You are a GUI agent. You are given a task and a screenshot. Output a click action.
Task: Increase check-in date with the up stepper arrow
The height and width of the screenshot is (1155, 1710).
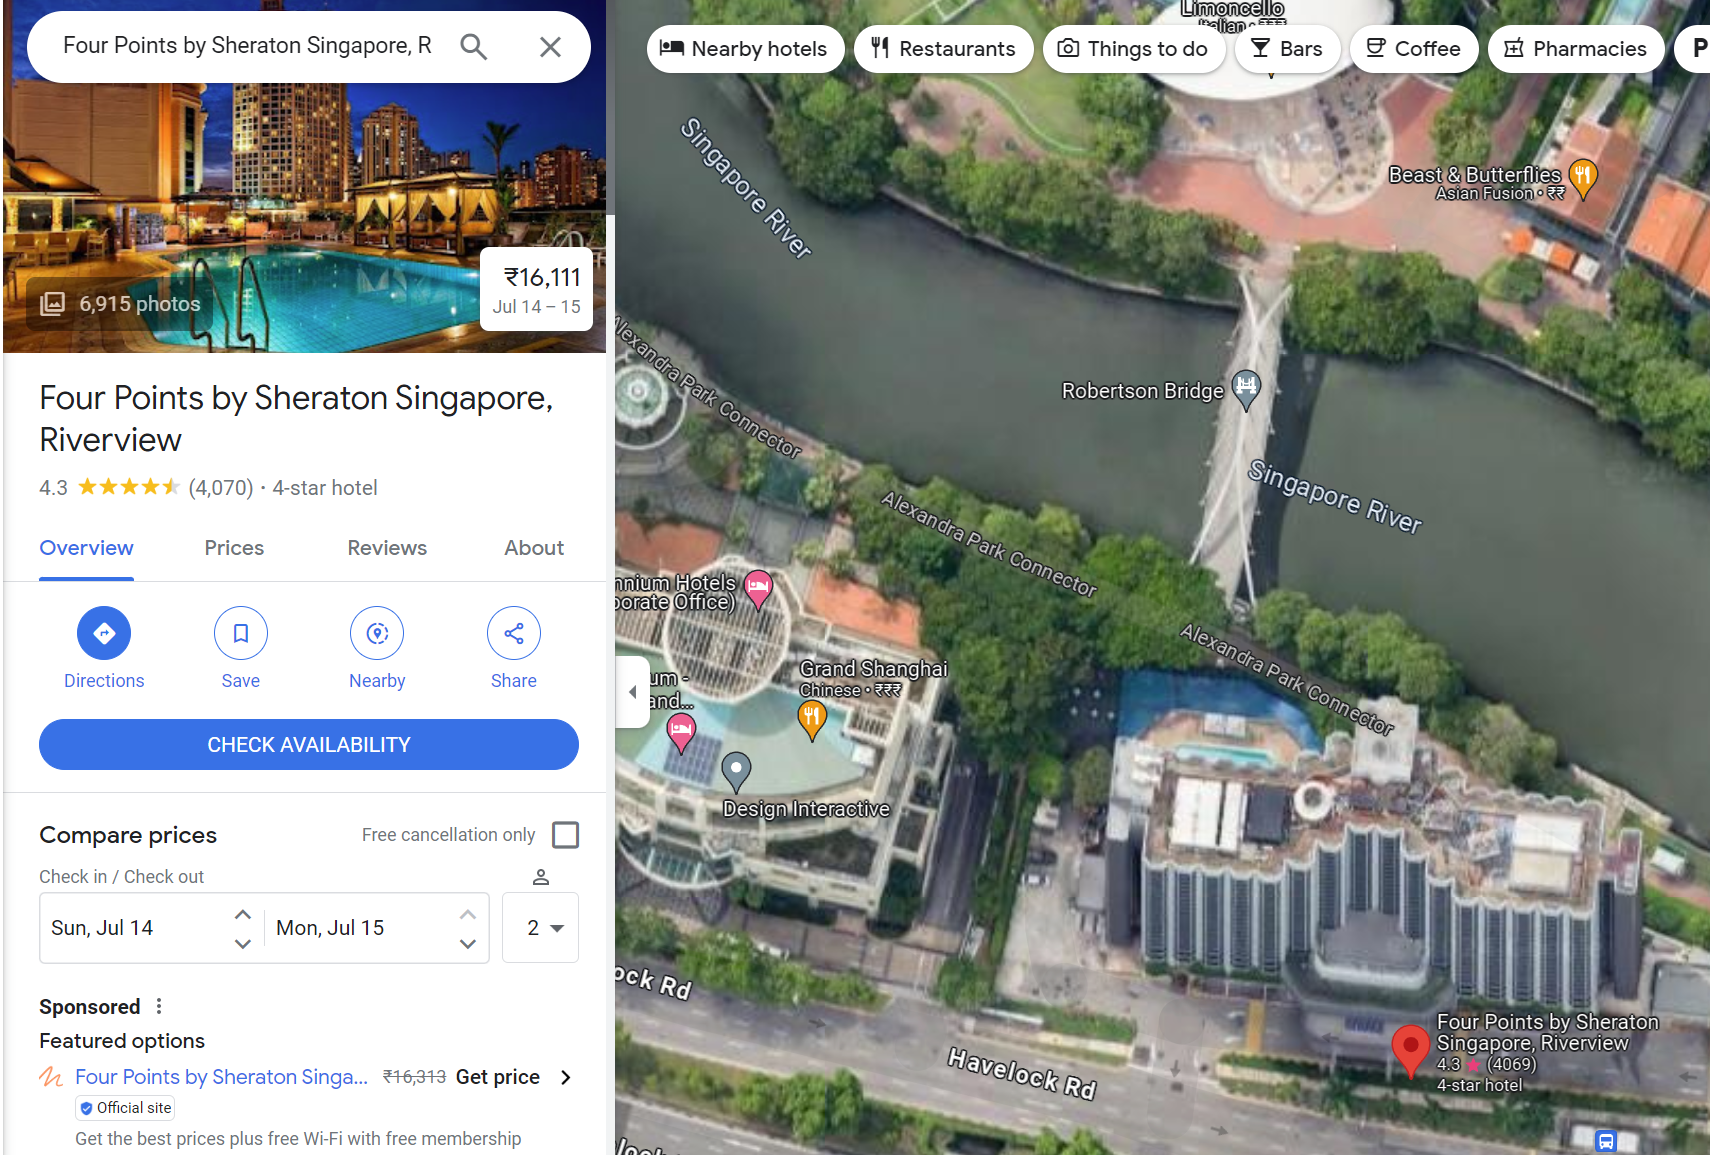241,913
